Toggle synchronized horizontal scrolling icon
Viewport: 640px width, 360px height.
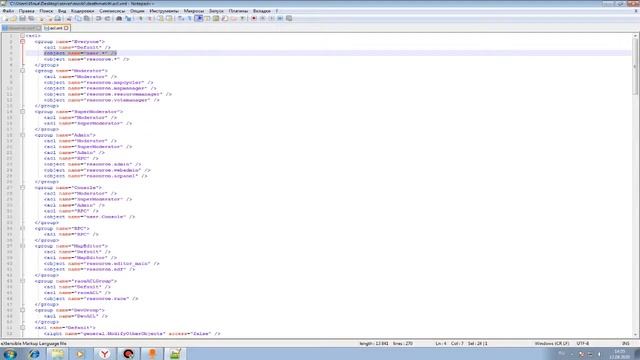coord(169,18)
